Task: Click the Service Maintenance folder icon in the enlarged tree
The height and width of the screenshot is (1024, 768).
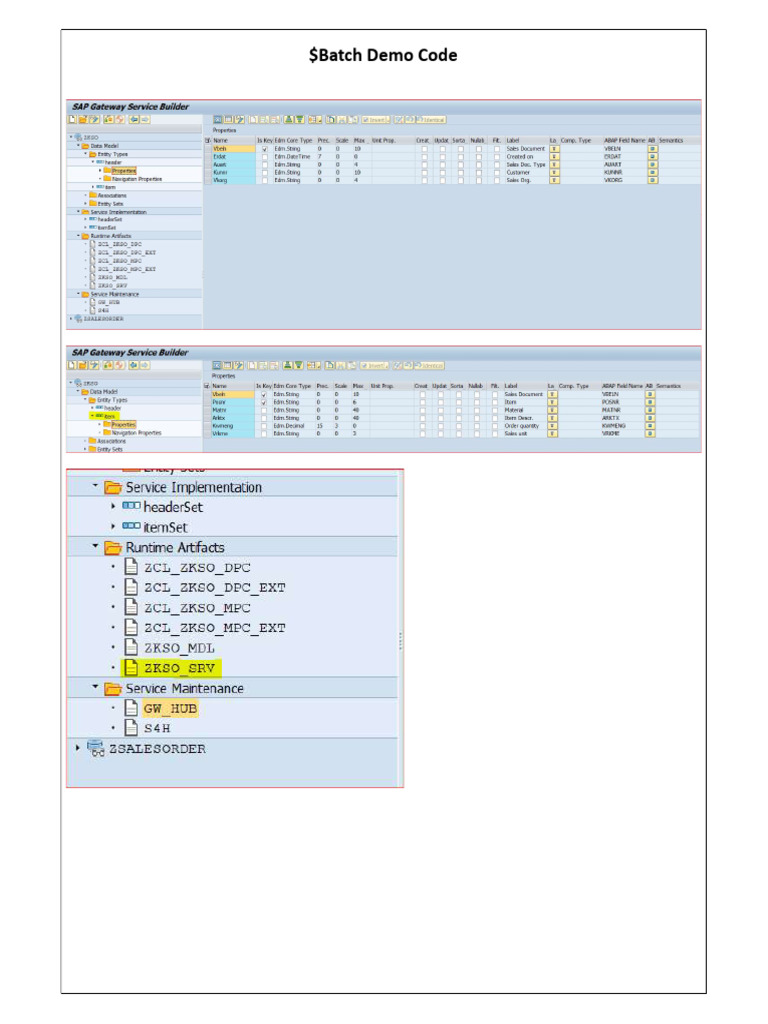Action: point(114,689)
